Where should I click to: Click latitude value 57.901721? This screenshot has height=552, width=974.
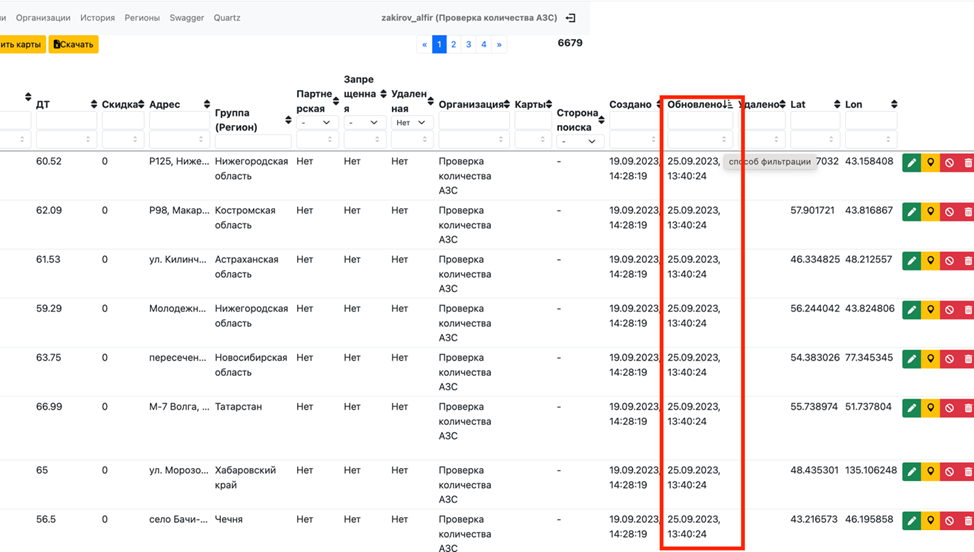point(812,210)
